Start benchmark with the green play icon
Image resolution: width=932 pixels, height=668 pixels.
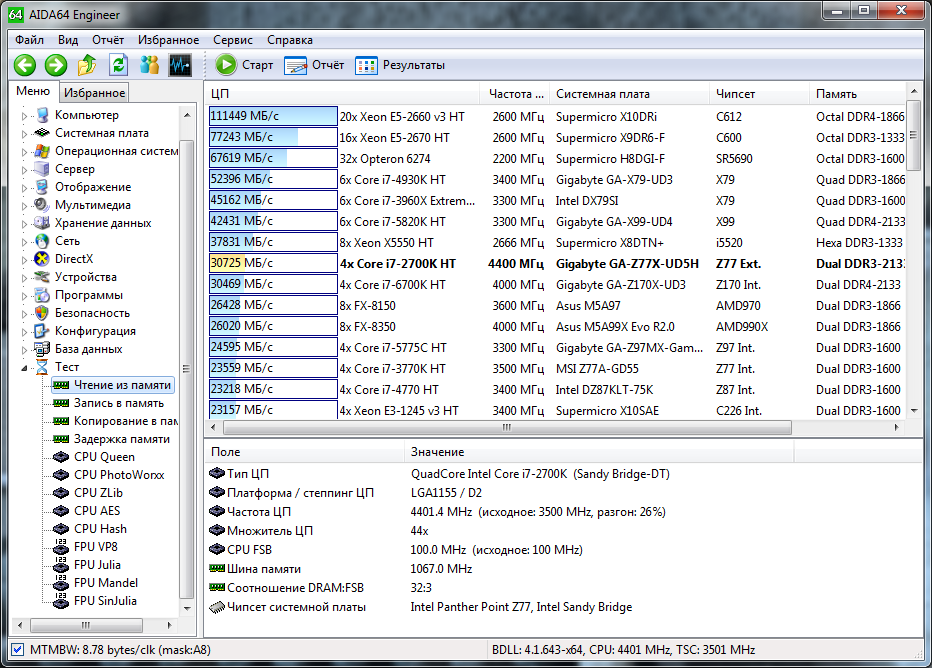[x=226, y=65]
